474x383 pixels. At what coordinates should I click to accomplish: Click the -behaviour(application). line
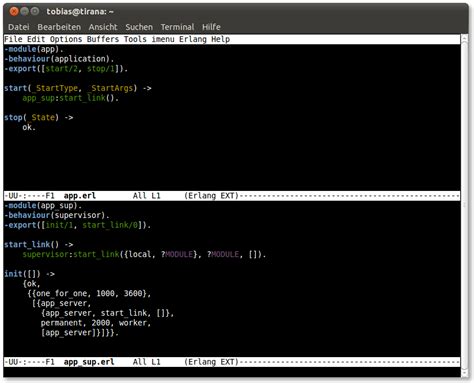tap(59, 59)
